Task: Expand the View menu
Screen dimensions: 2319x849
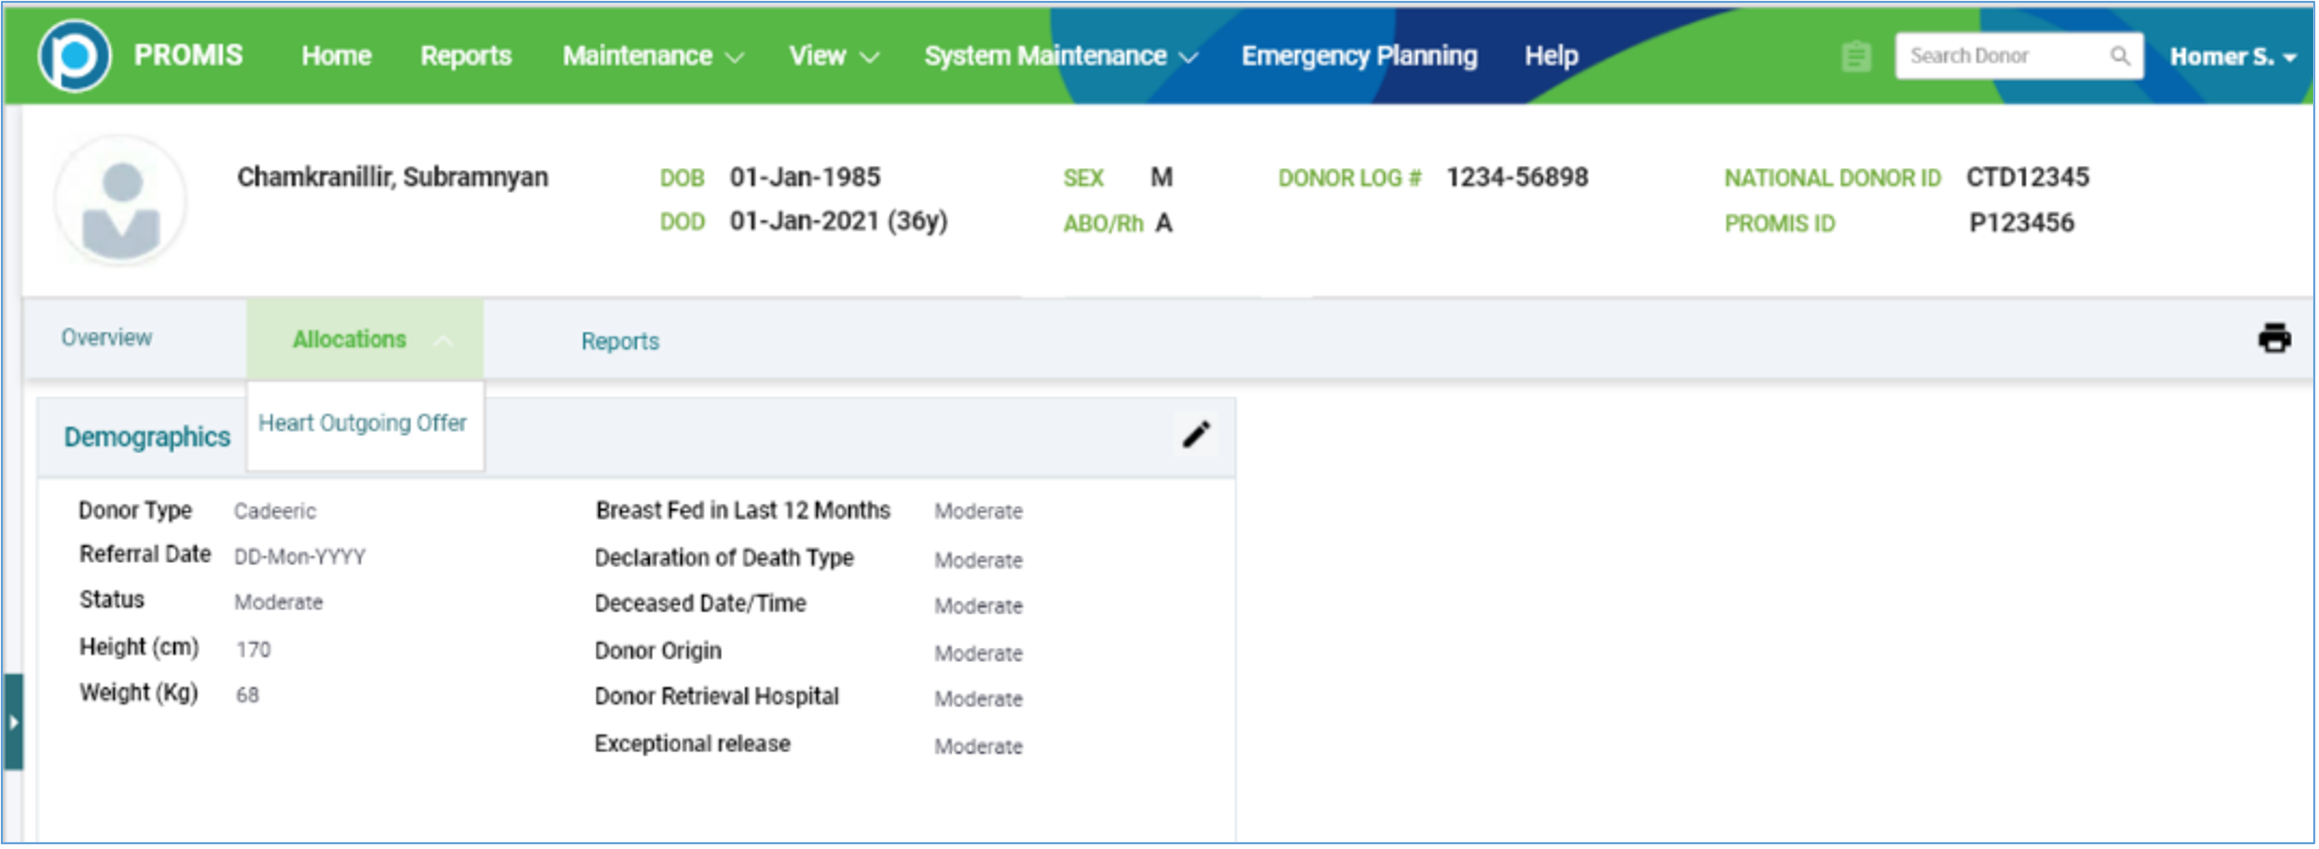Action: click(x=833, y=56)
